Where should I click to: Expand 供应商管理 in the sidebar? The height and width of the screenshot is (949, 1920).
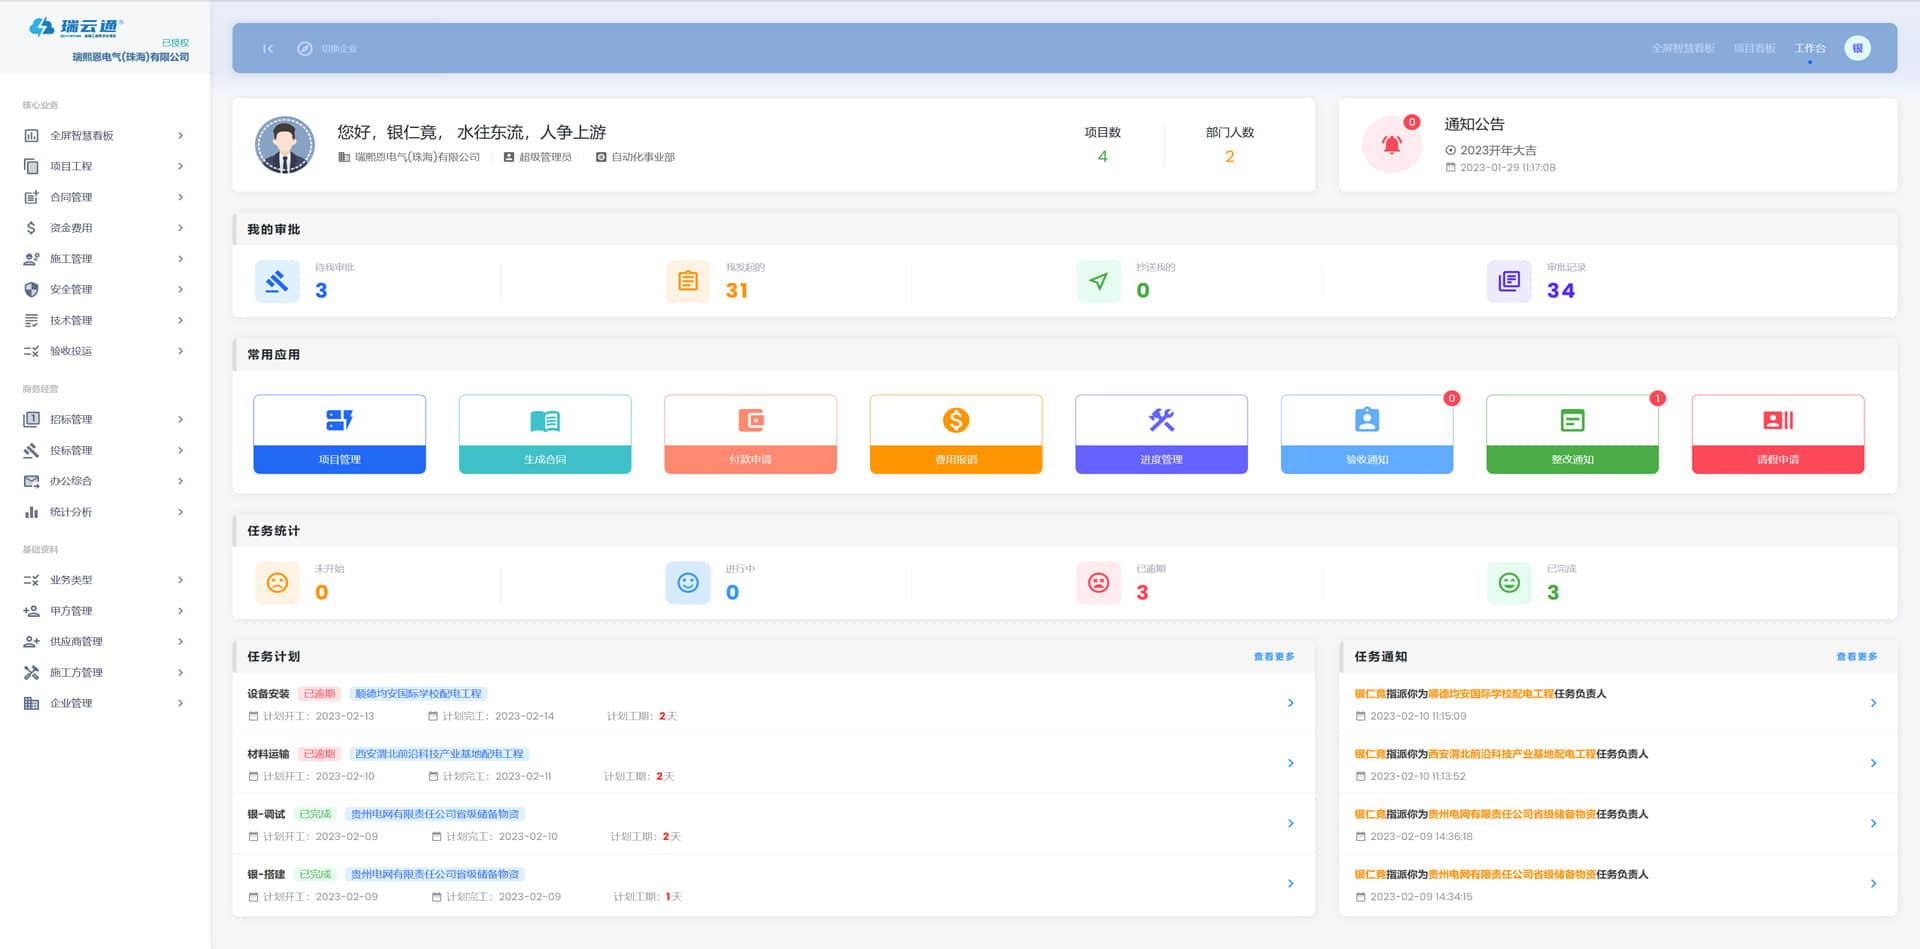[x=102, y=641]
